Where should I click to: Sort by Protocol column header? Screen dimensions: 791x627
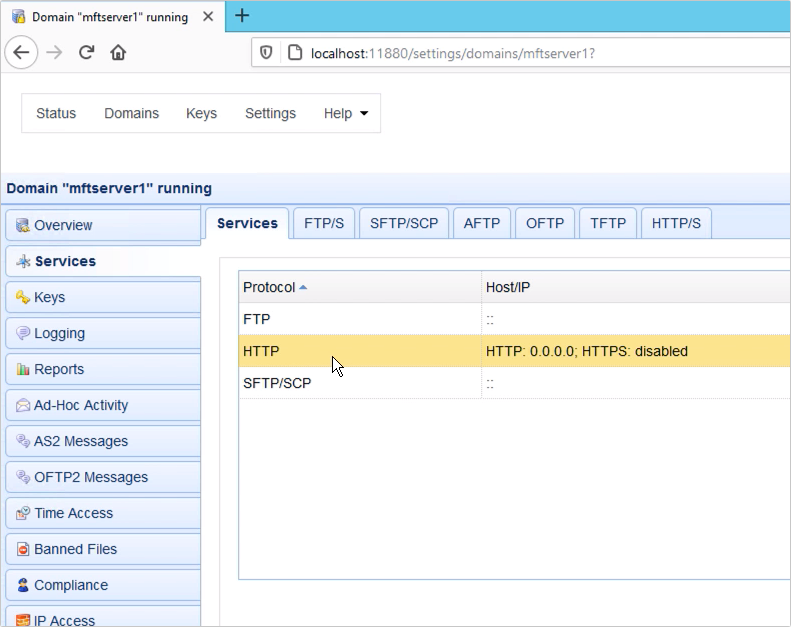[x=270, y=287]
